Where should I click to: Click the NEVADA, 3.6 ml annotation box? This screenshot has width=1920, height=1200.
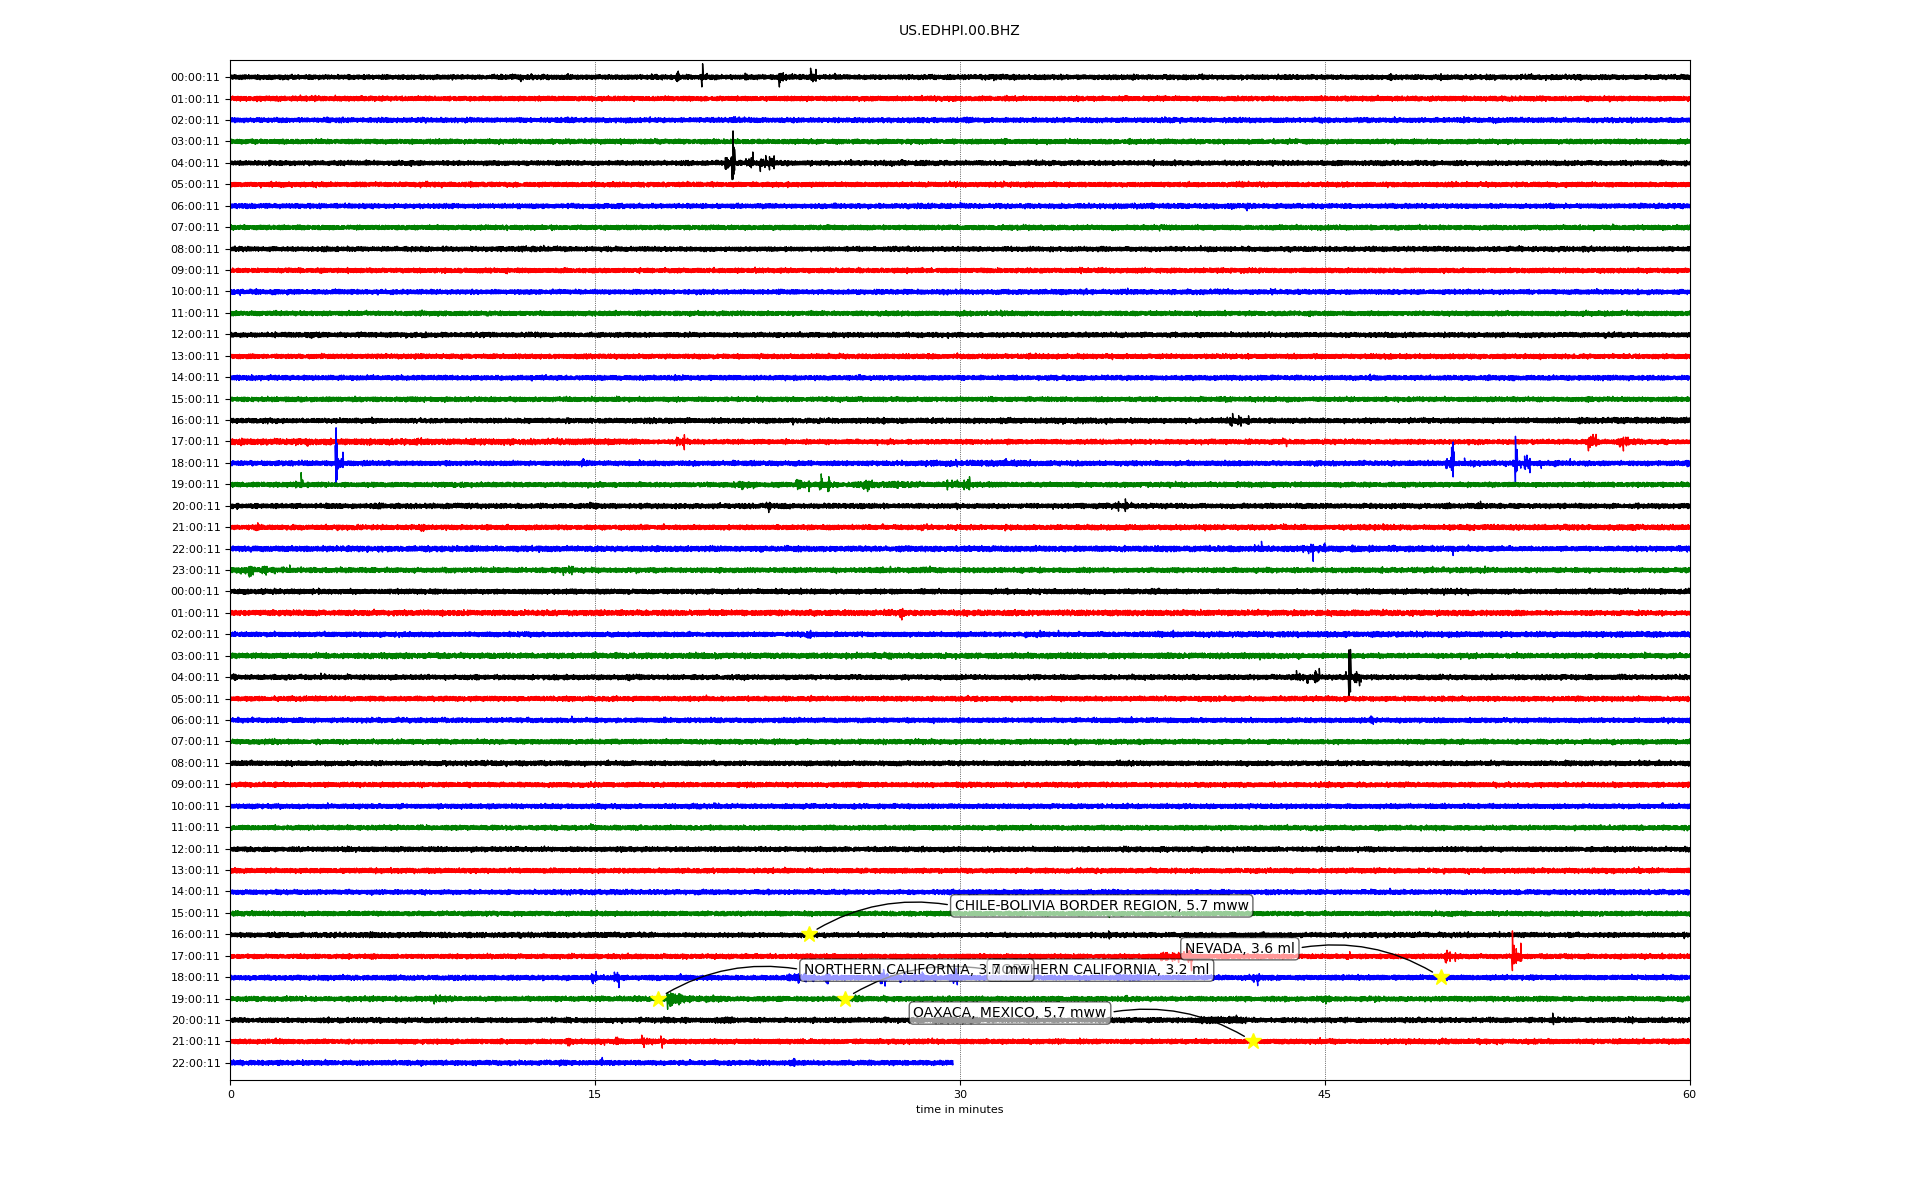click(x=1239, y=949)
